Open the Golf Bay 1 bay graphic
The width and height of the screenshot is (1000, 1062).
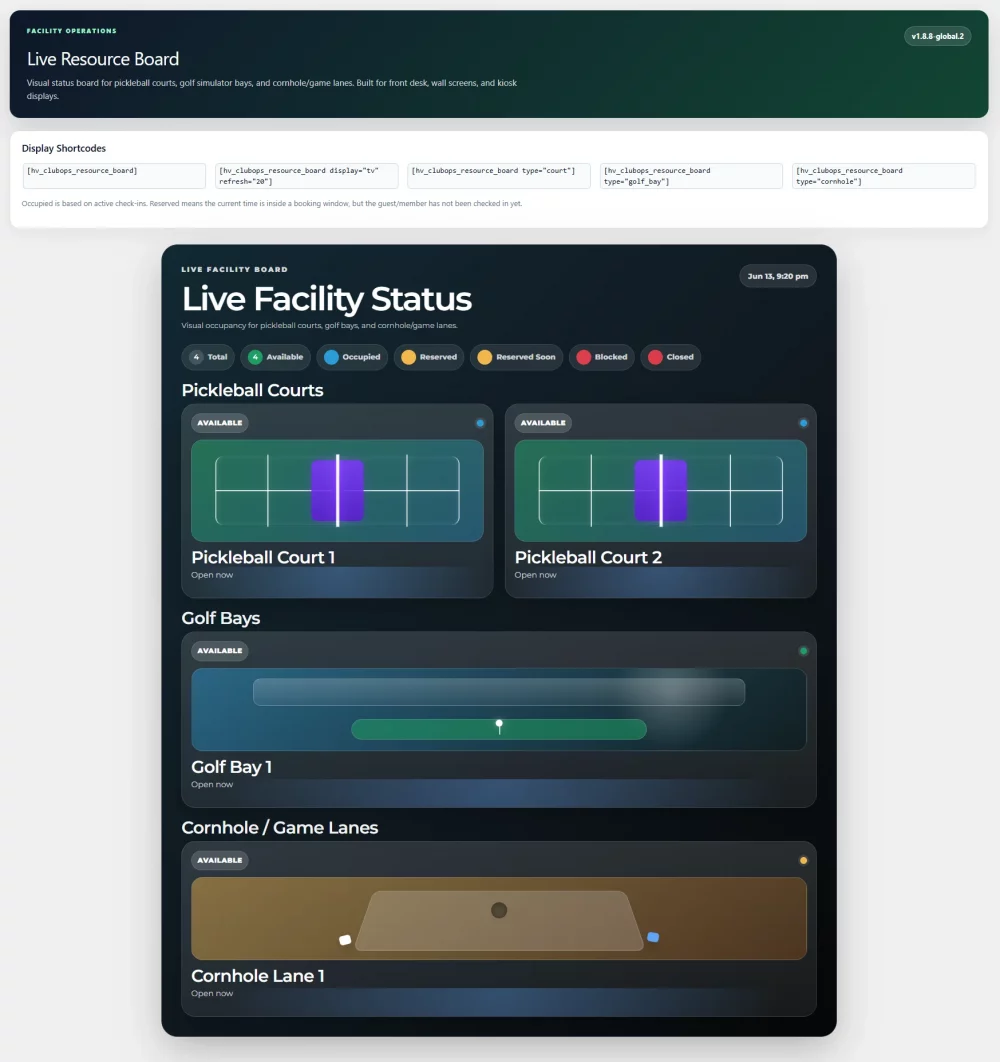point(499,709)
